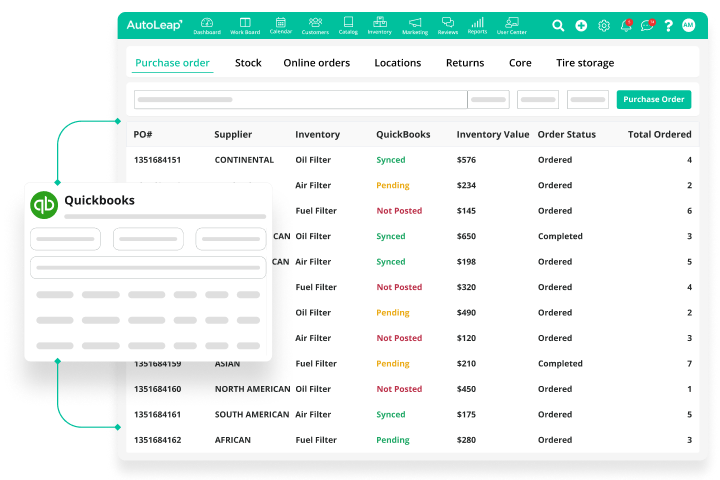Open the AM user avatar menu

[689, 26]
